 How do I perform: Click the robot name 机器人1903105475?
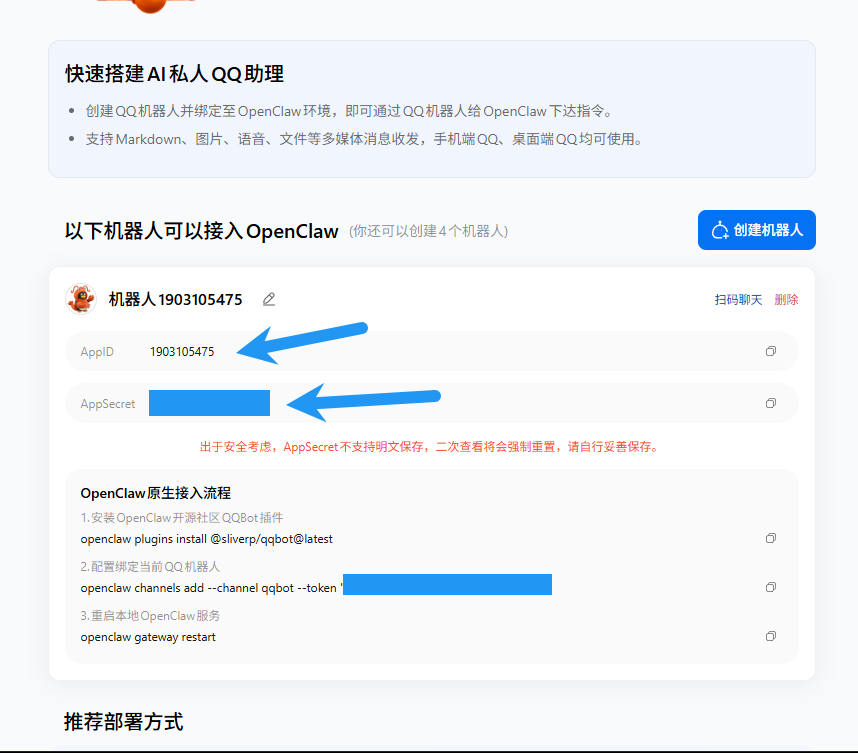click(175, 299)
